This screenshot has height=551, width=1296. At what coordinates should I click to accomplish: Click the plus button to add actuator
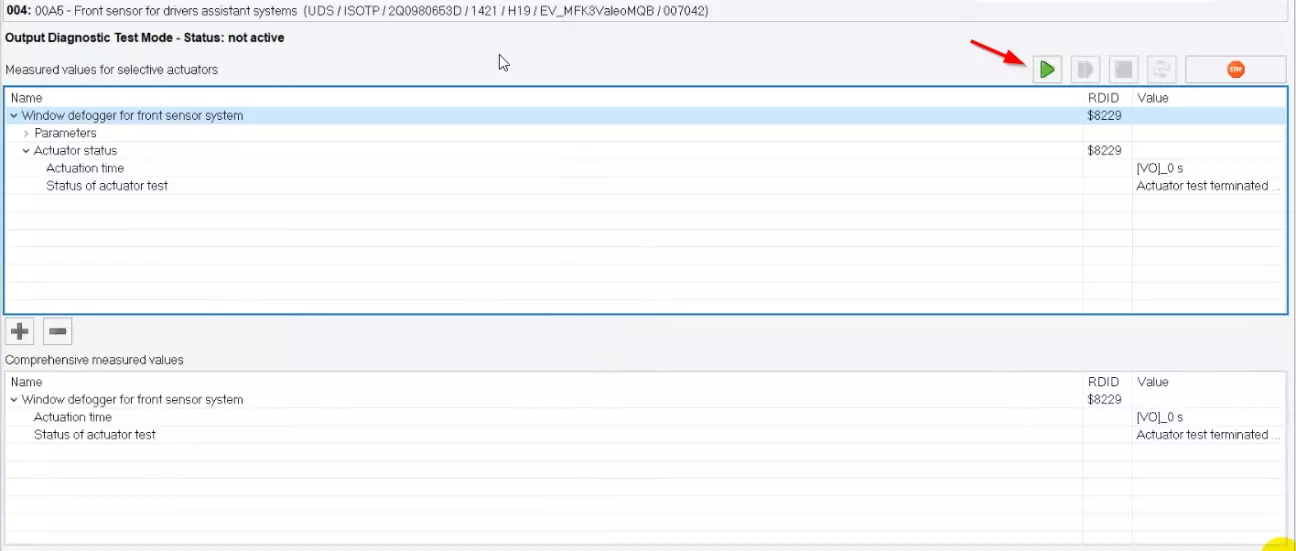point(20,331)
